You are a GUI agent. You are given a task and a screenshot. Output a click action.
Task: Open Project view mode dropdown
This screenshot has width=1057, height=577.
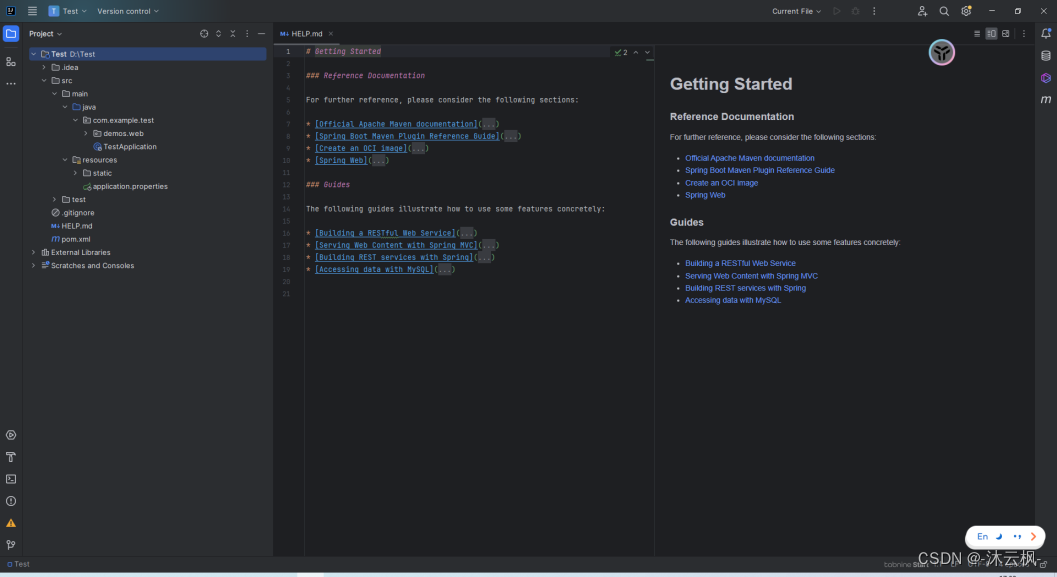tap(45, 34)
